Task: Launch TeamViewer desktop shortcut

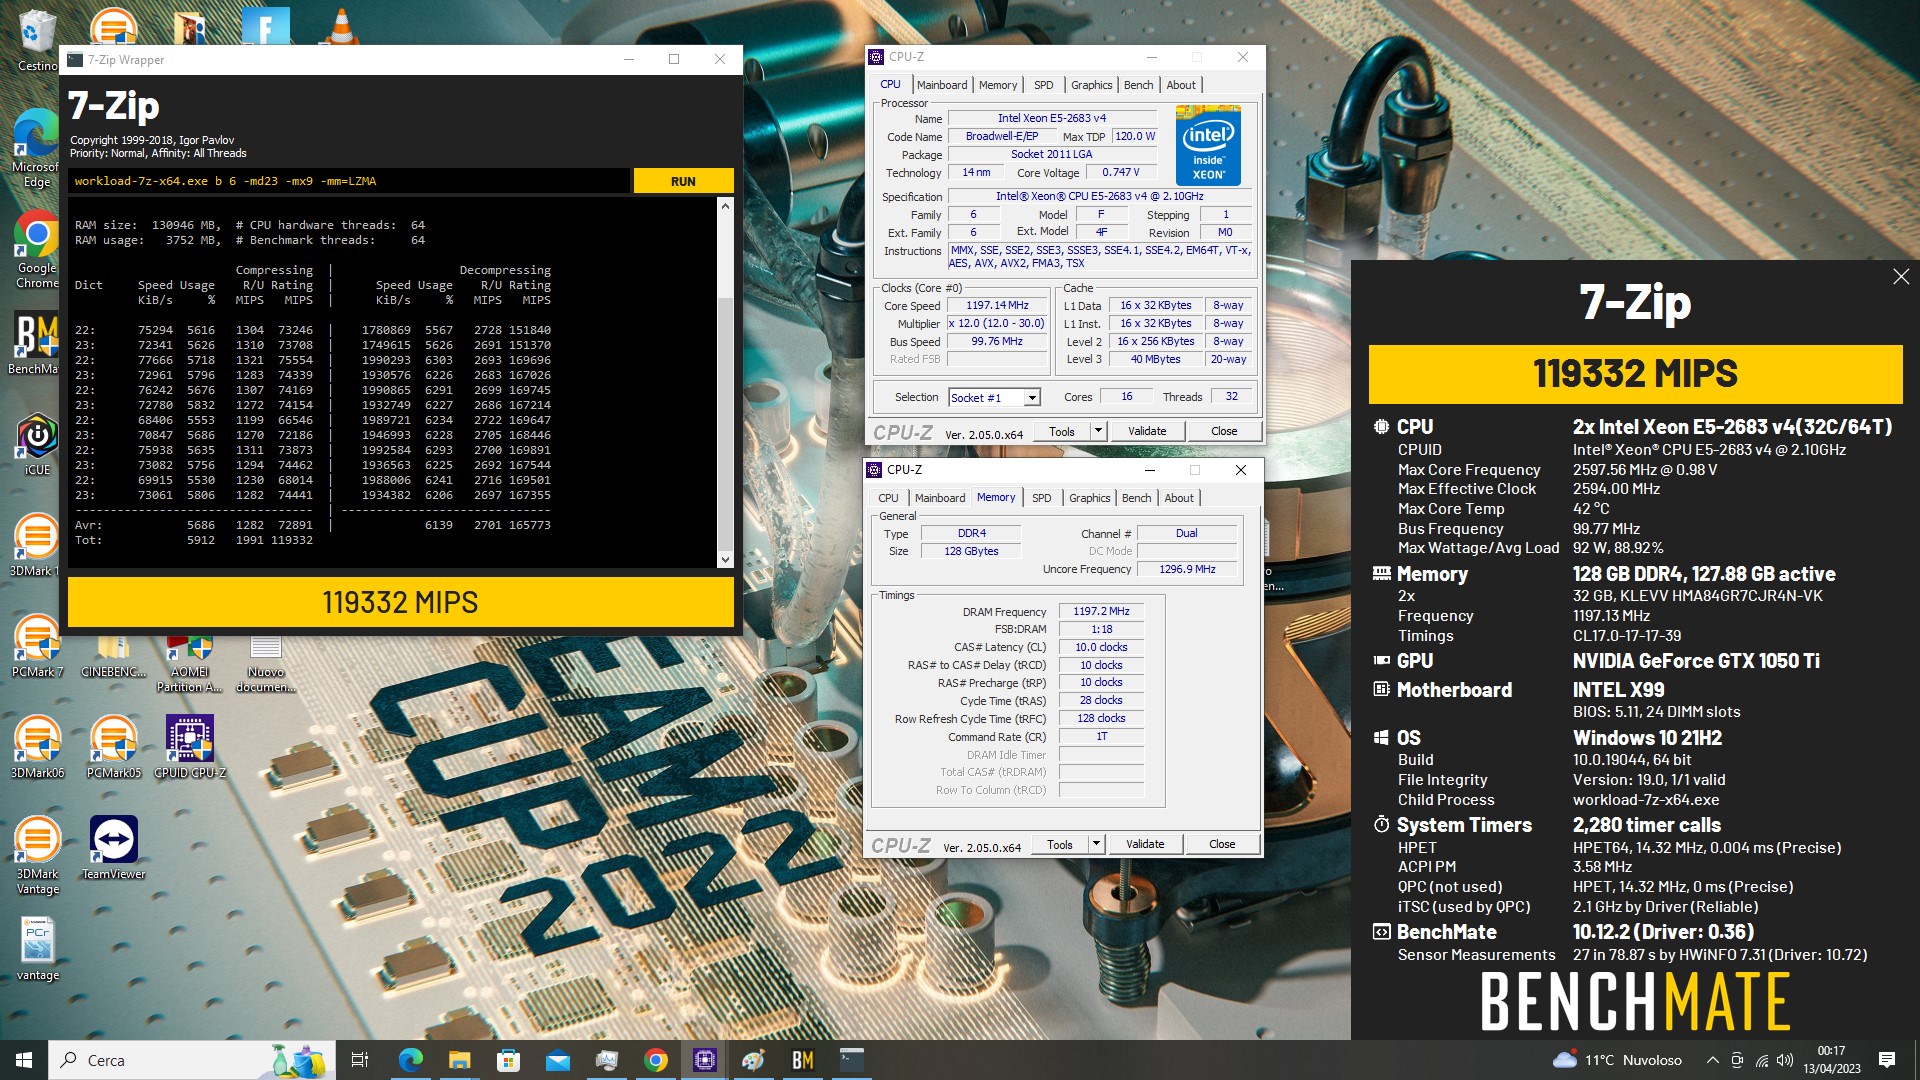Action: pyautogui.click(x=113, y=848)
